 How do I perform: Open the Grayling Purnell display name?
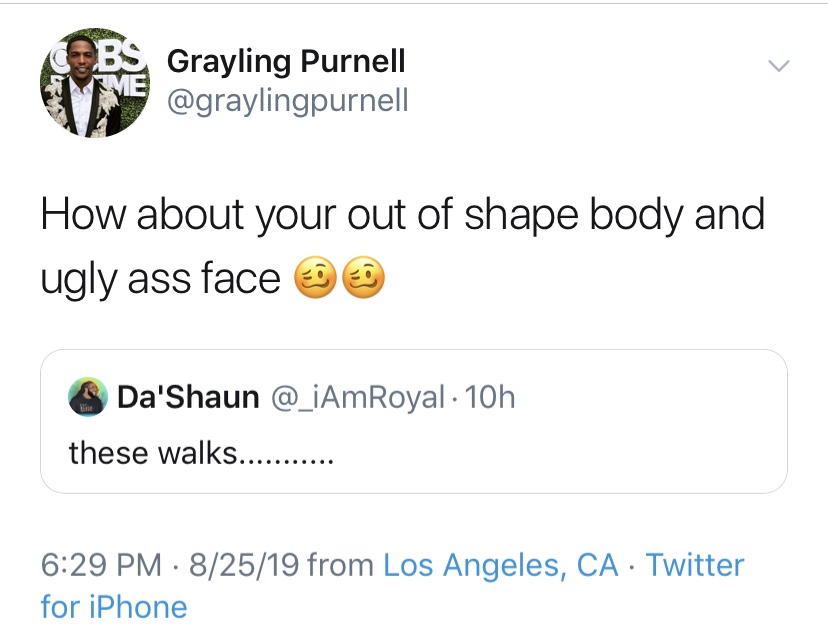286,62
